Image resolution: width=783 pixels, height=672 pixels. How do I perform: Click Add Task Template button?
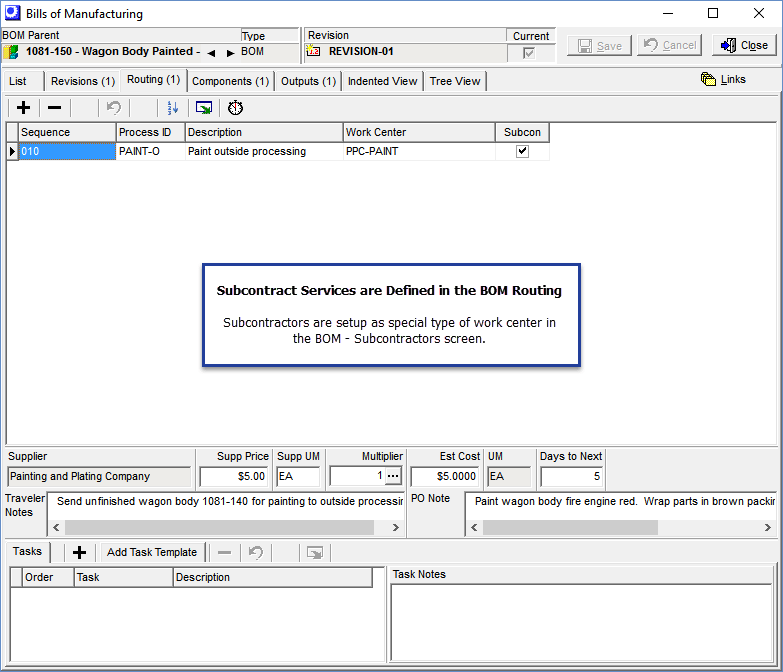point(152,552)
